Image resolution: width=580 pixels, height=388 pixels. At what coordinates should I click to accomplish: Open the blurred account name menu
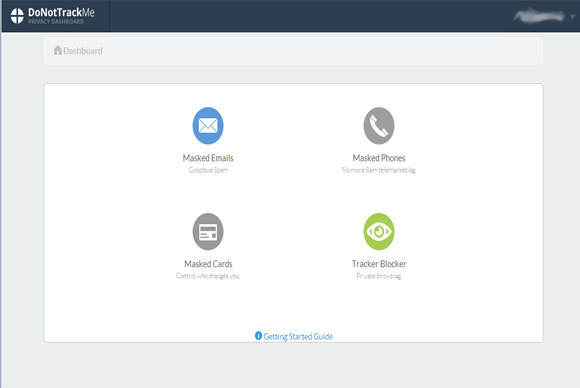(x=539, y=16)
